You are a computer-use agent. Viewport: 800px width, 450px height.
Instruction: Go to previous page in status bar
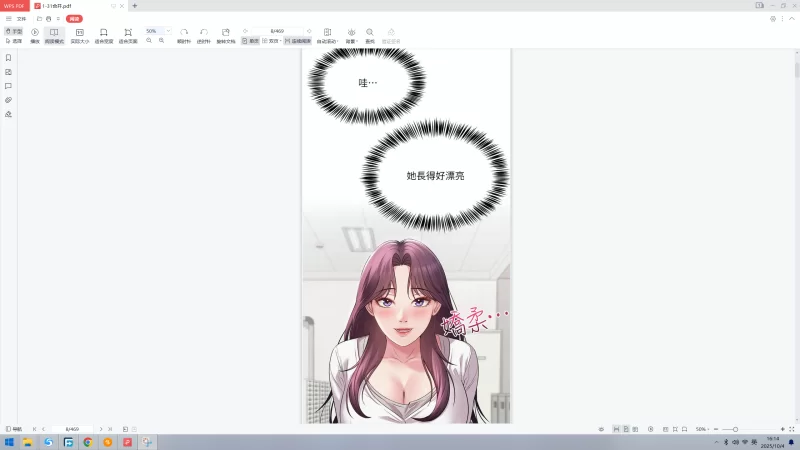[43, 429]
